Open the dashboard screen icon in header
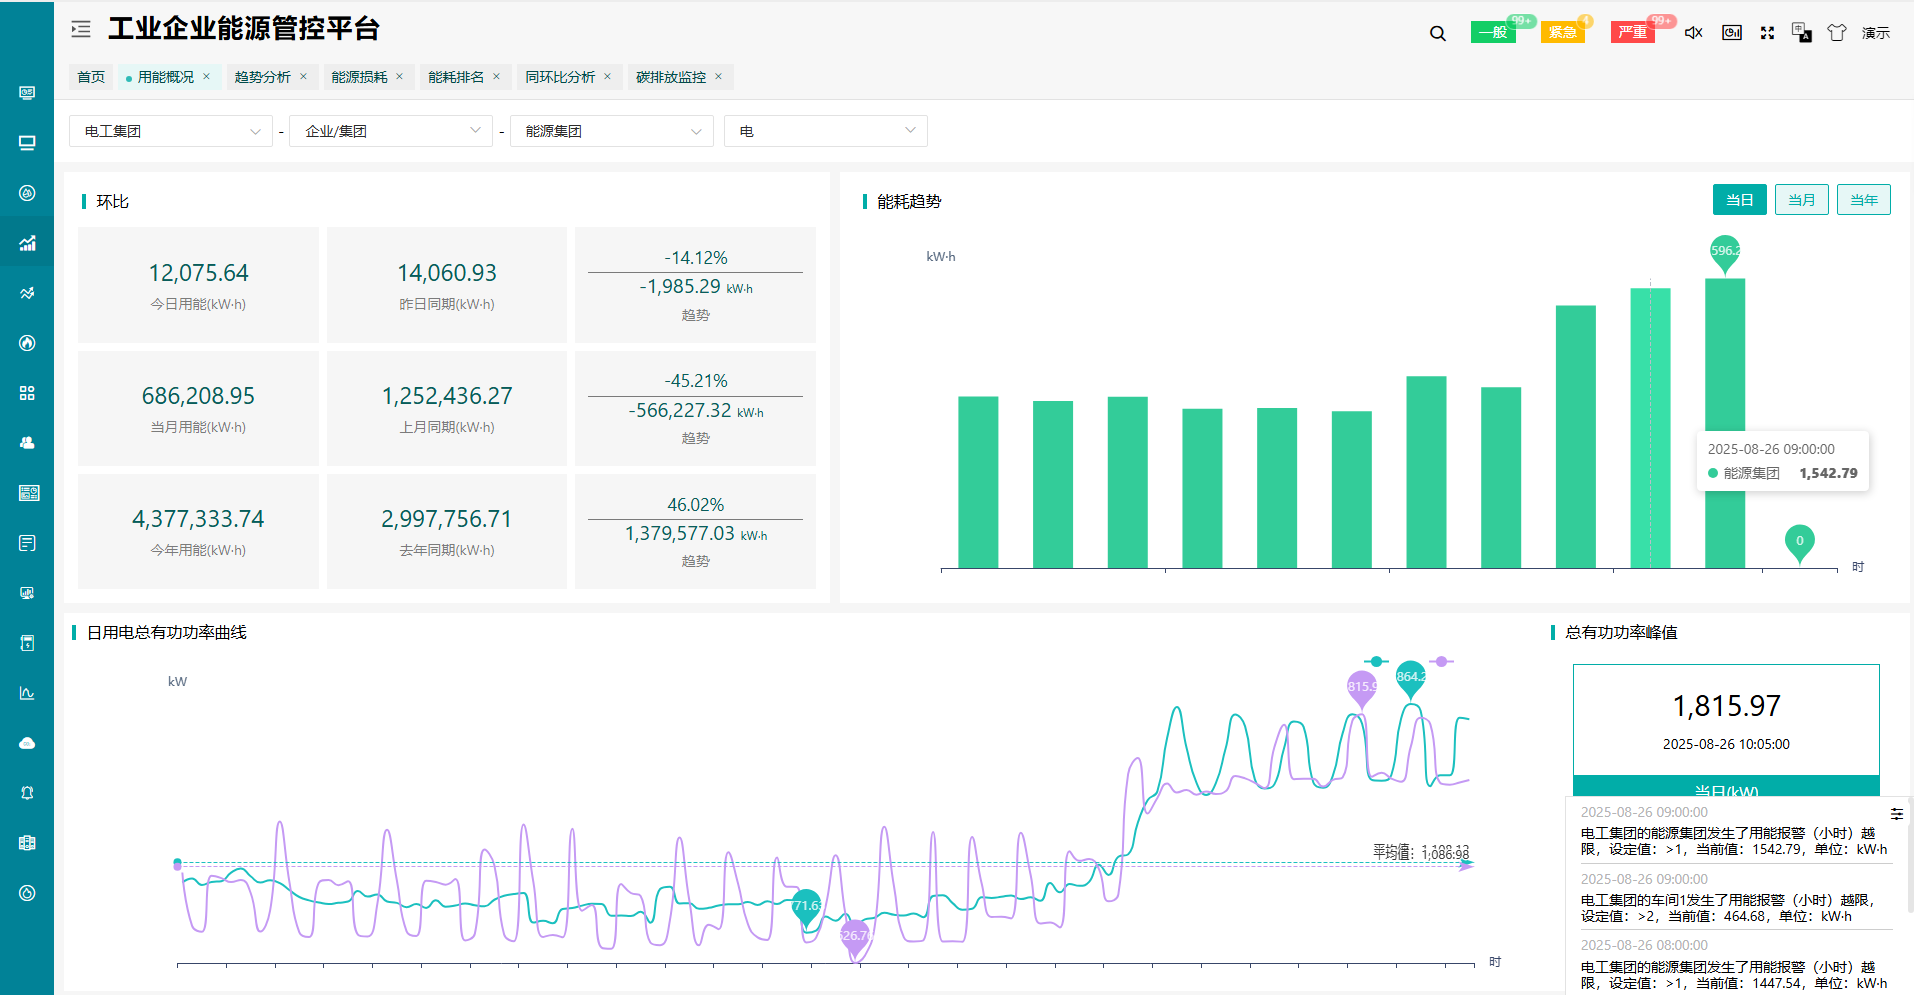 [1731, 33]
